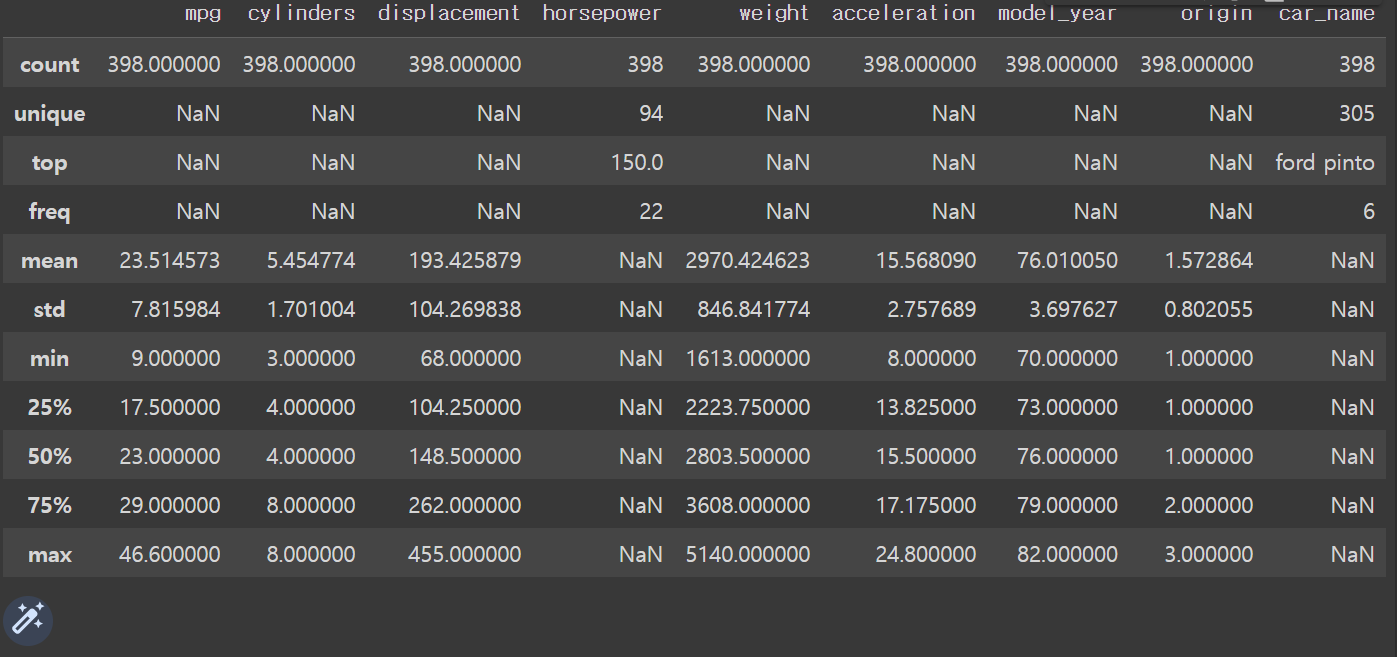Select the weight column header
Image resolution: width=1397 pixels, height=657 pixels.
coord(774,13)
